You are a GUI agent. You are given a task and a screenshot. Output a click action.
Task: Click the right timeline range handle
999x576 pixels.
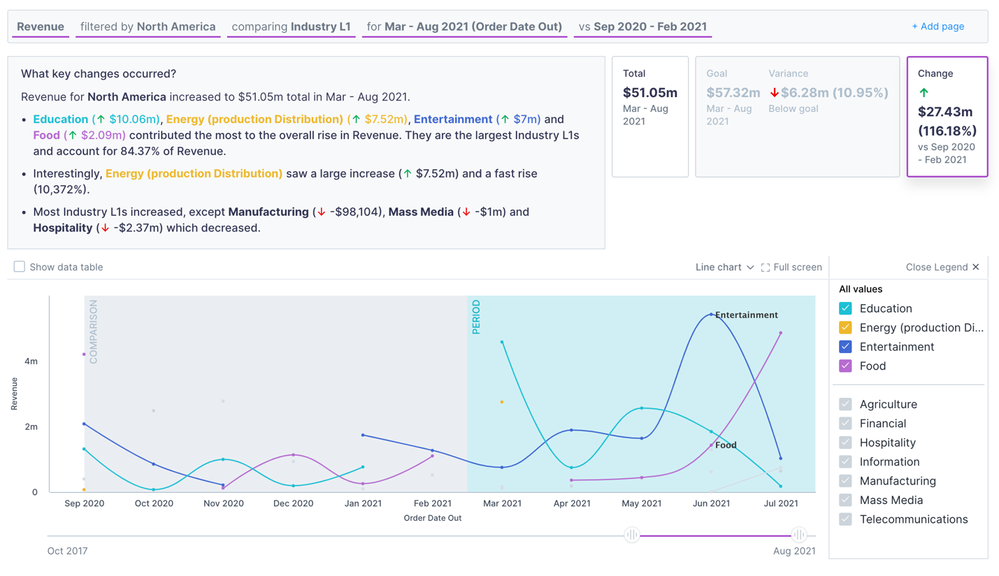click(798, 535)
